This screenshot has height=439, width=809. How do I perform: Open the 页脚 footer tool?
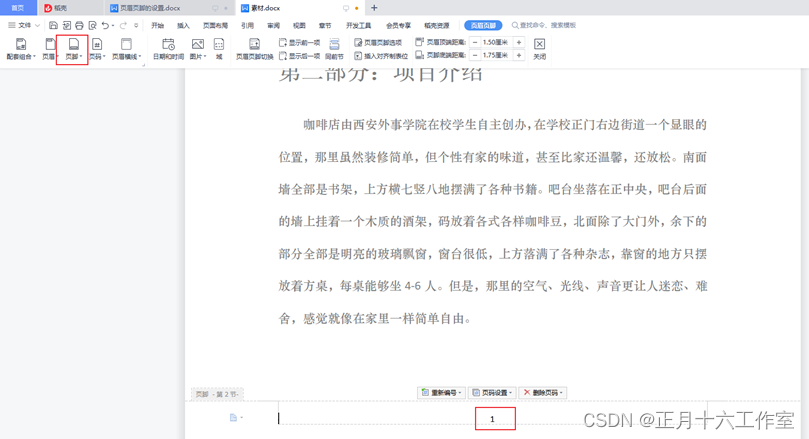(x=73, y=49)
